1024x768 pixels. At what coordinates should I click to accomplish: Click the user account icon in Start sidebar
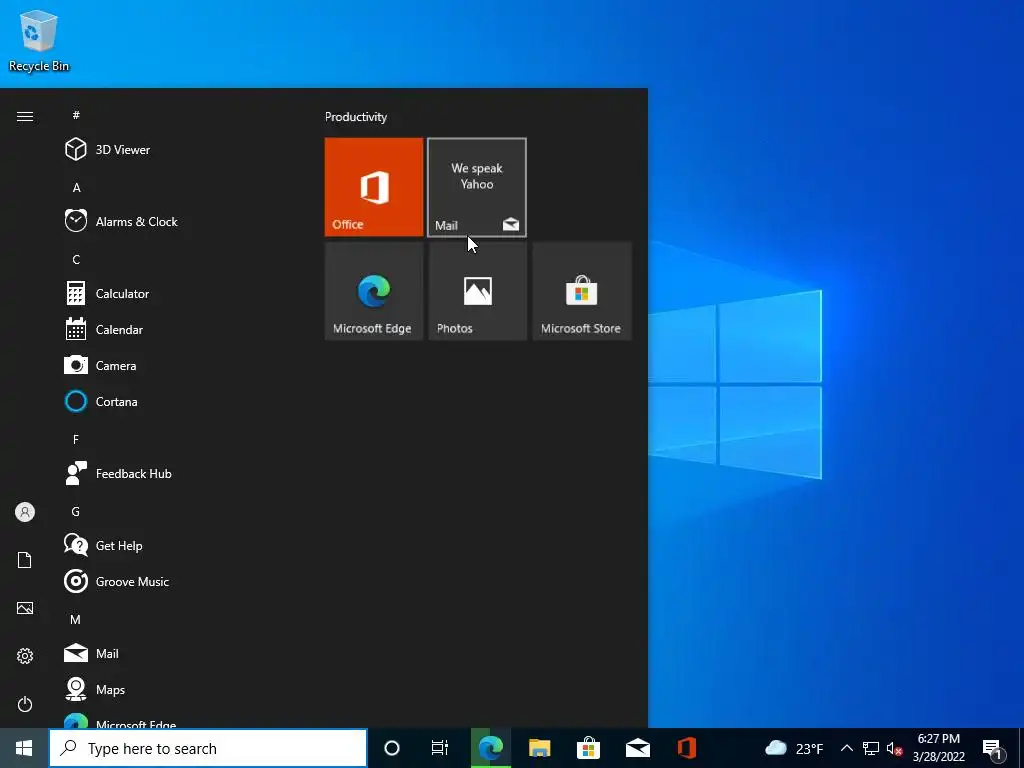(25, 512)
